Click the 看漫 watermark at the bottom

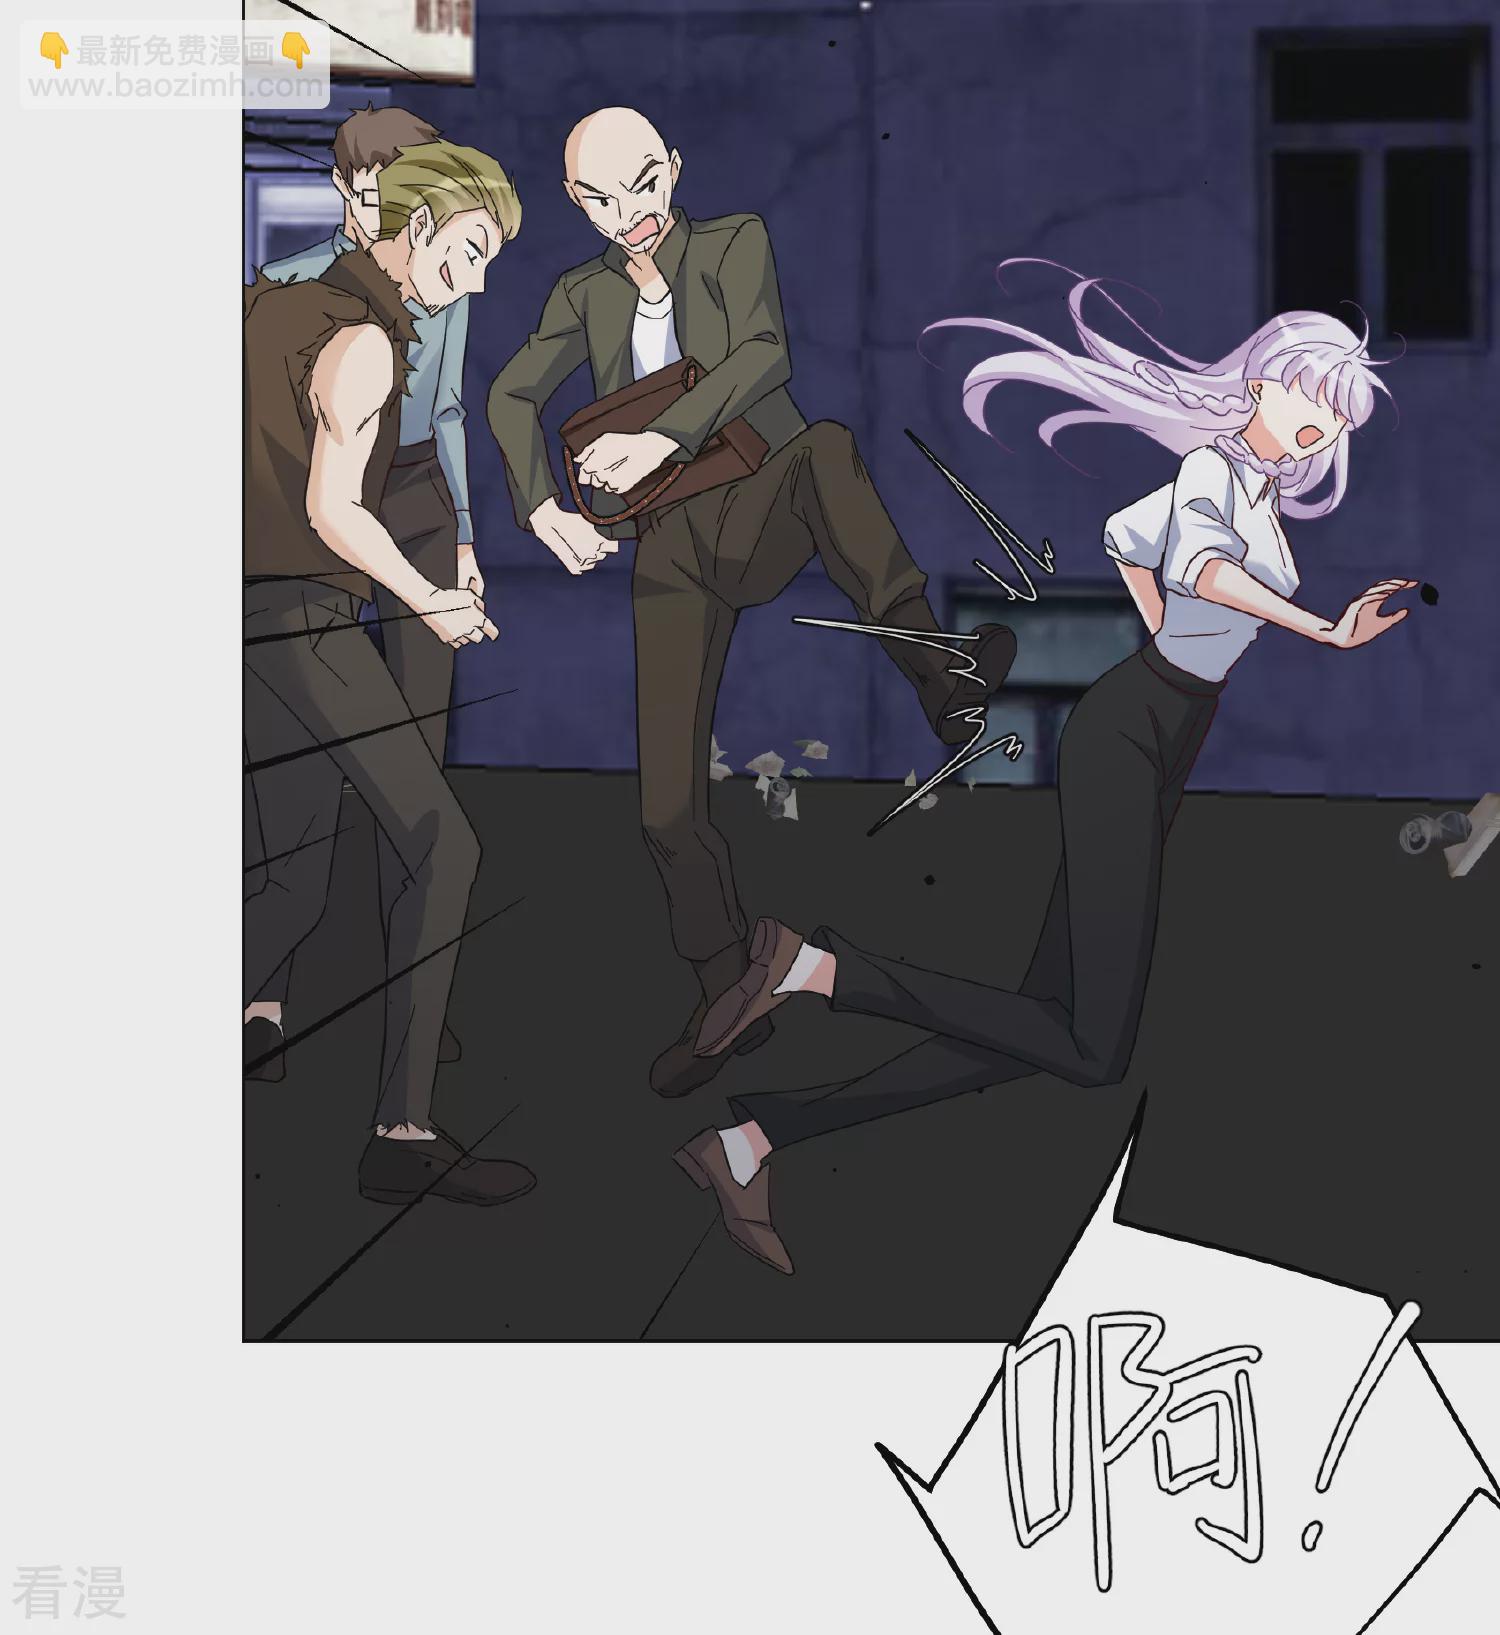(68, 1592)
